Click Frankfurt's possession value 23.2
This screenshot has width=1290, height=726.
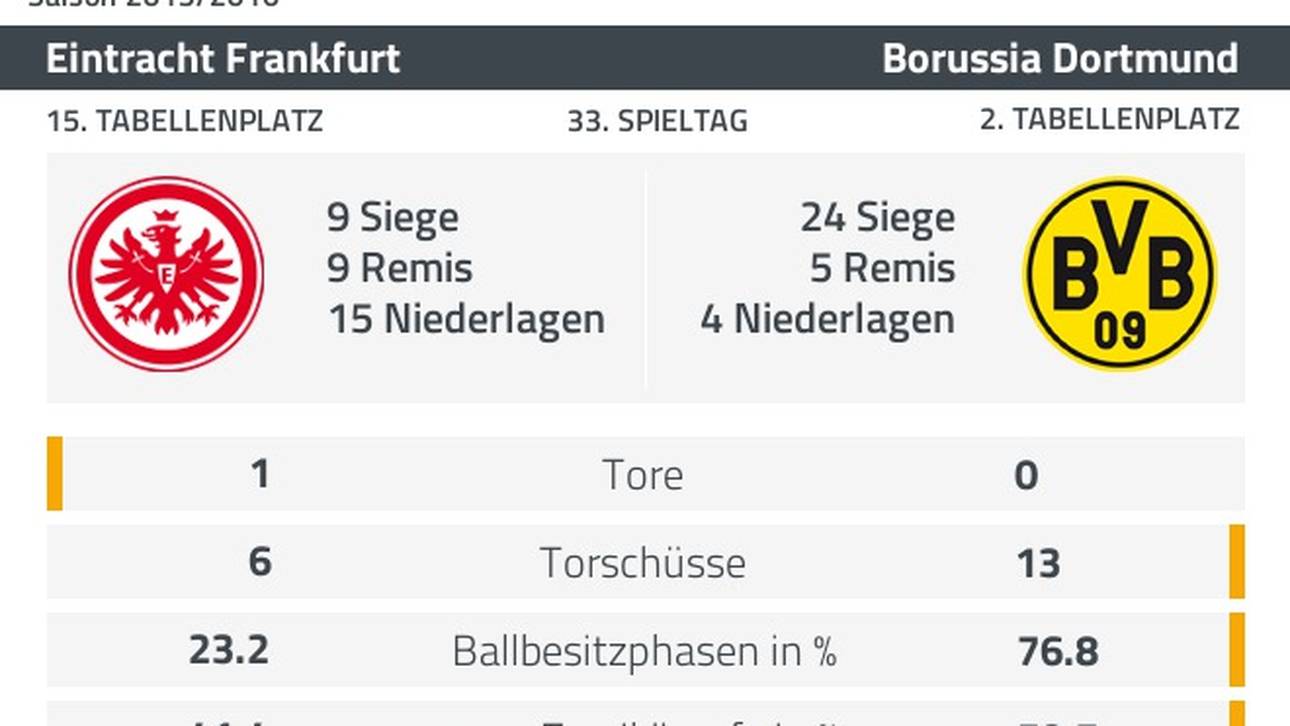click(x=229, y=651)
